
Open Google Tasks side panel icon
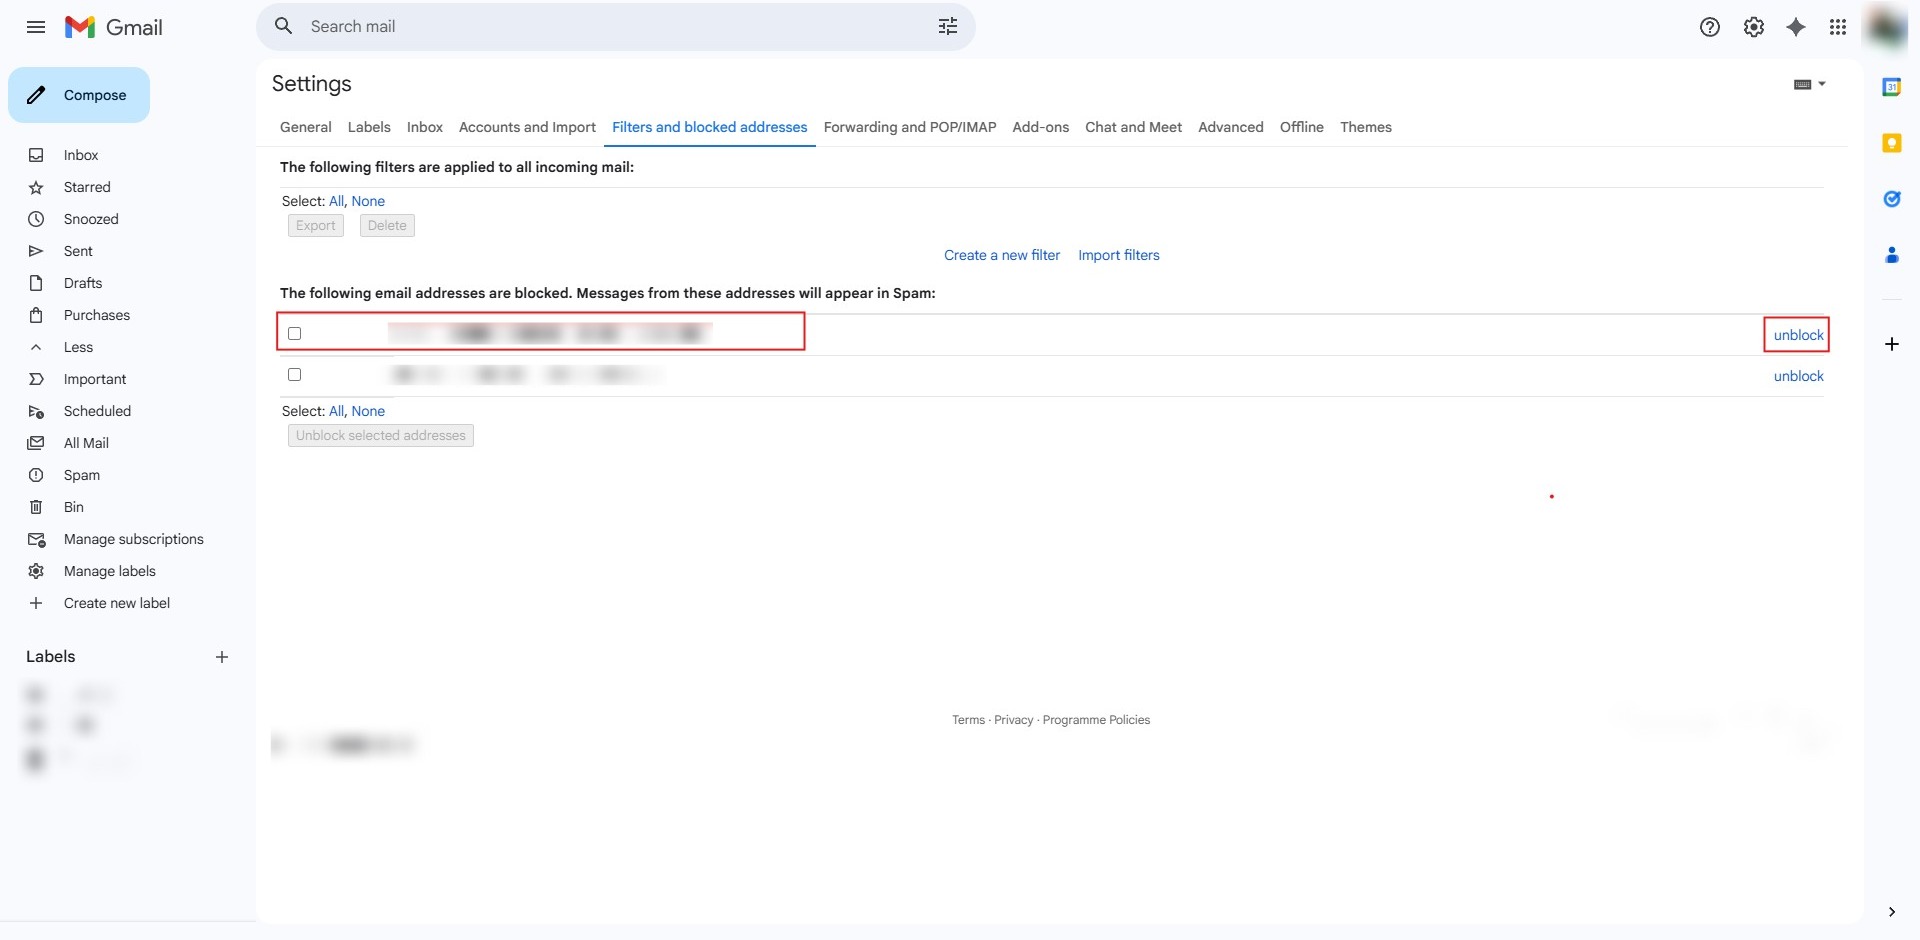click(1891, 199)
